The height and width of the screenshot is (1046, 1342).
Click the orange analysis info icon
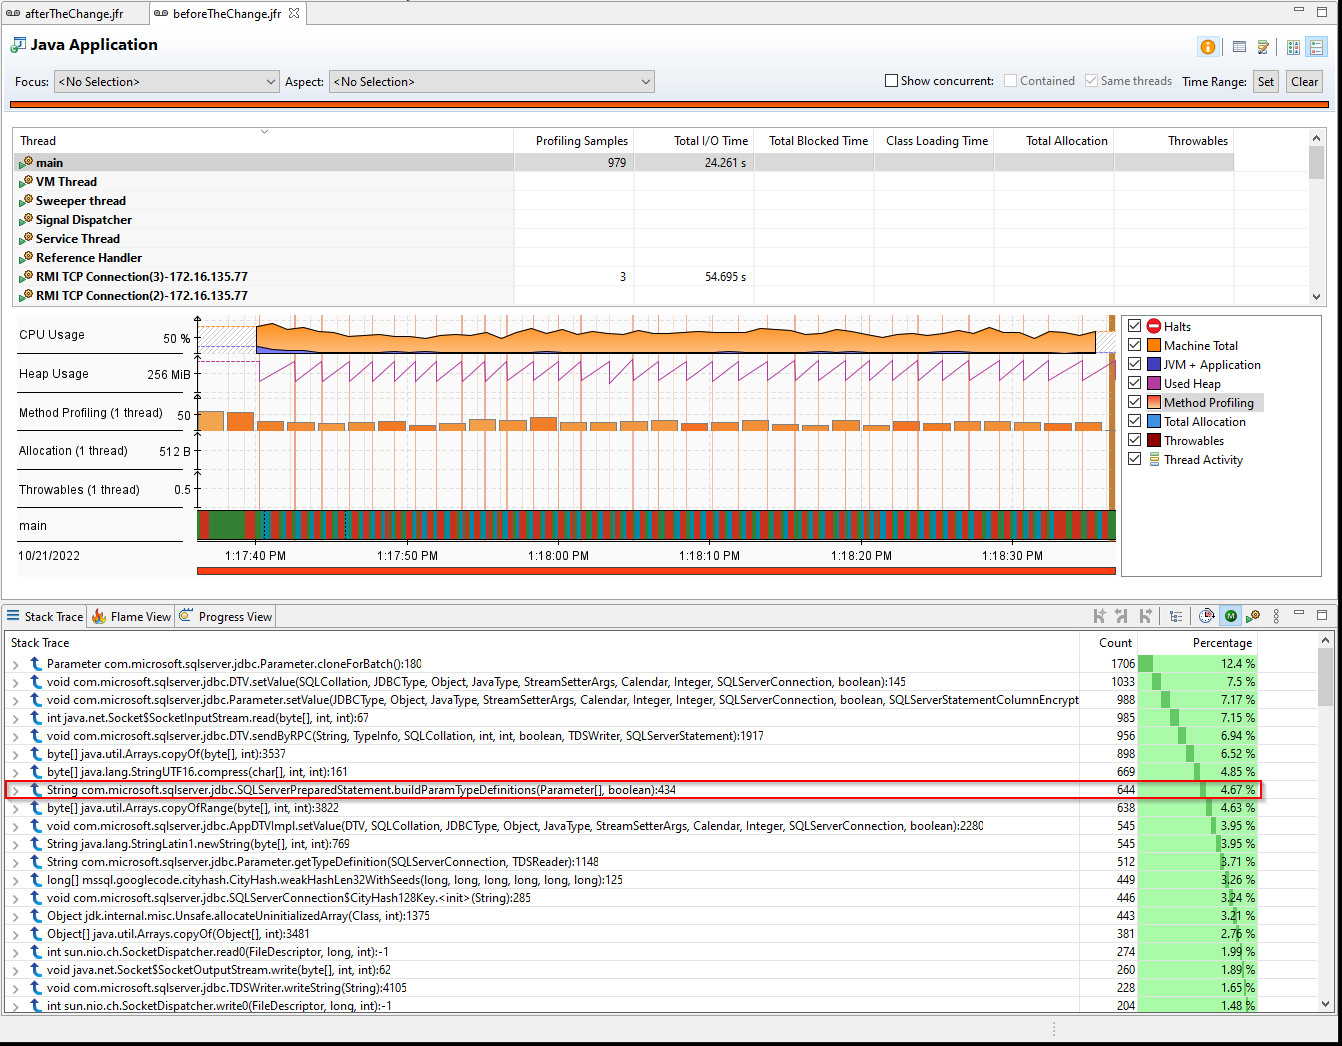(x=1207, y=47)
